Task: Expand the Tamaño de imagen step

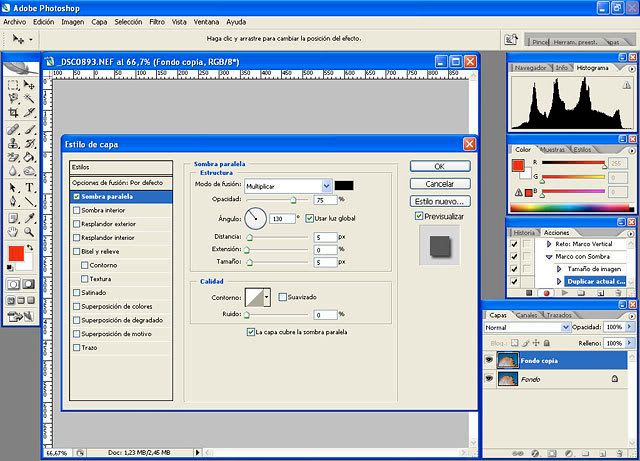Action: tap(559, 269)
